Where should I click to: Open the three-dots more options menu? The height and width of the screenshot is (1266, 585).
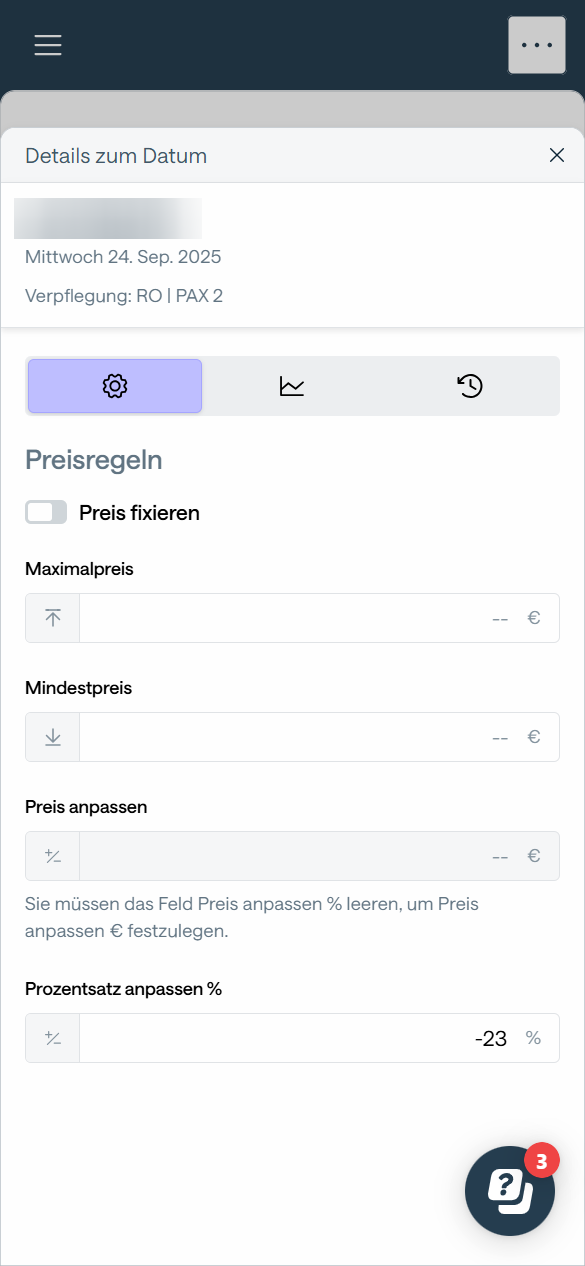point(537,45)
